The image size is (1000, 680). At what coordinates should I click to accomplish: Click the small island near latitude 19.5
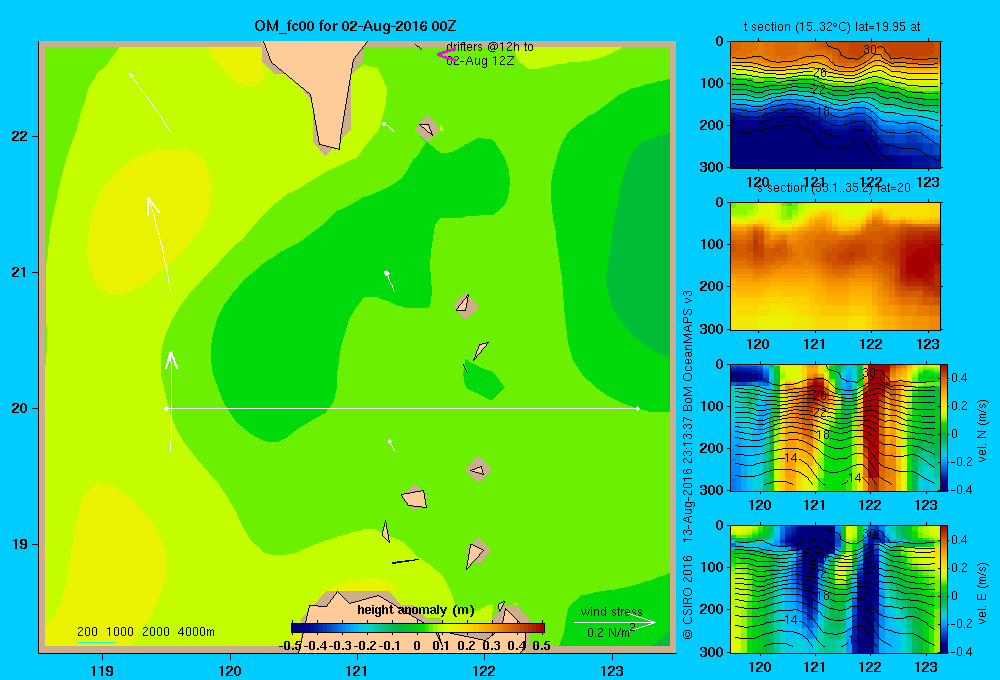tap(478, 469)
